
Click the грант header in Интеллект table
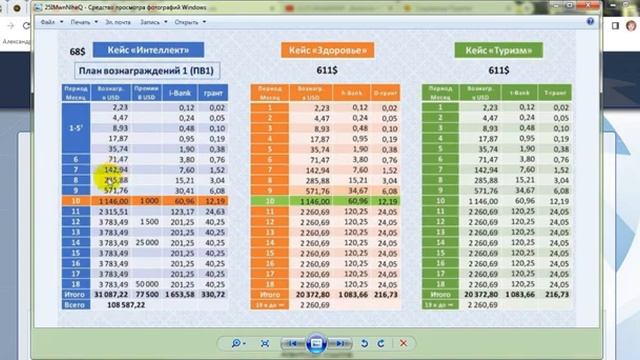(x=213, y=93)
